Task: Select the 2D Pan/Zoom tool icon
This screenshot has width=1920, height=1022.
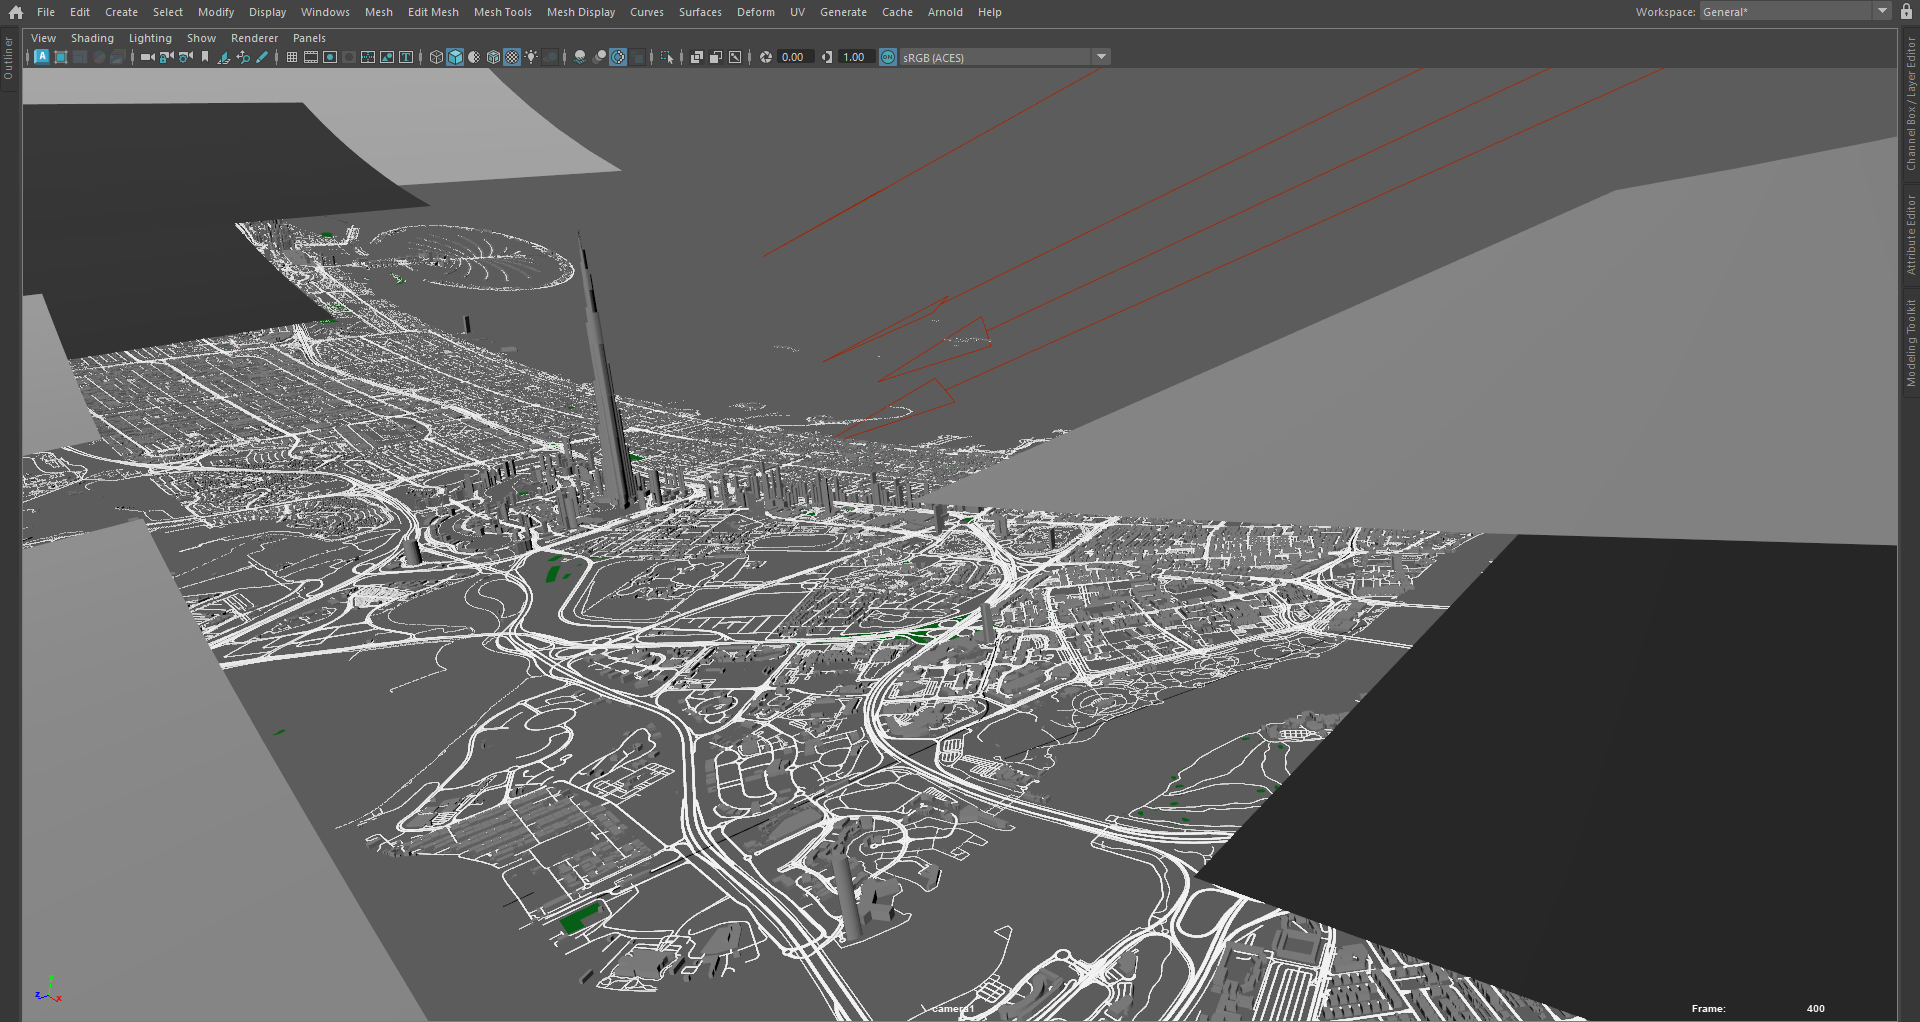Action: (243, 57)
